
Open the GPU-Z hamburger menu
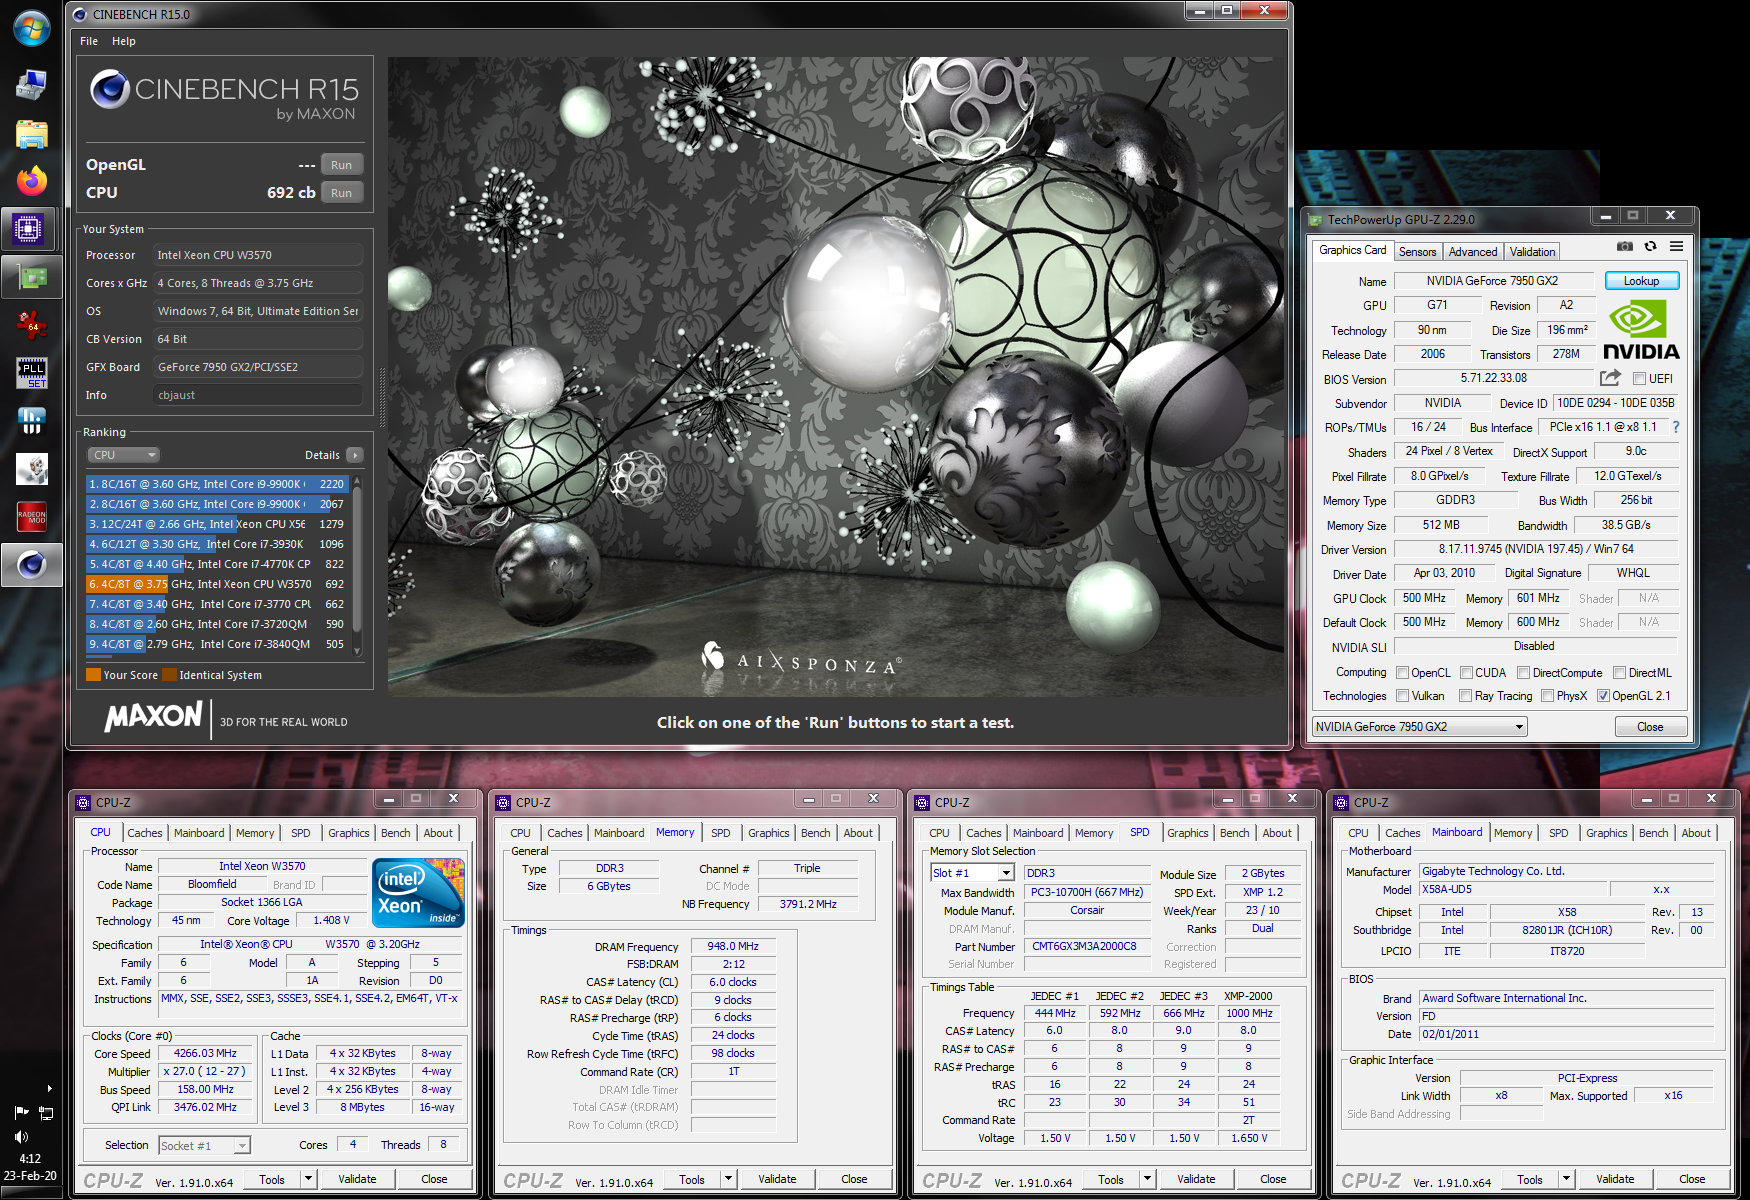(x=1677, y=246)
